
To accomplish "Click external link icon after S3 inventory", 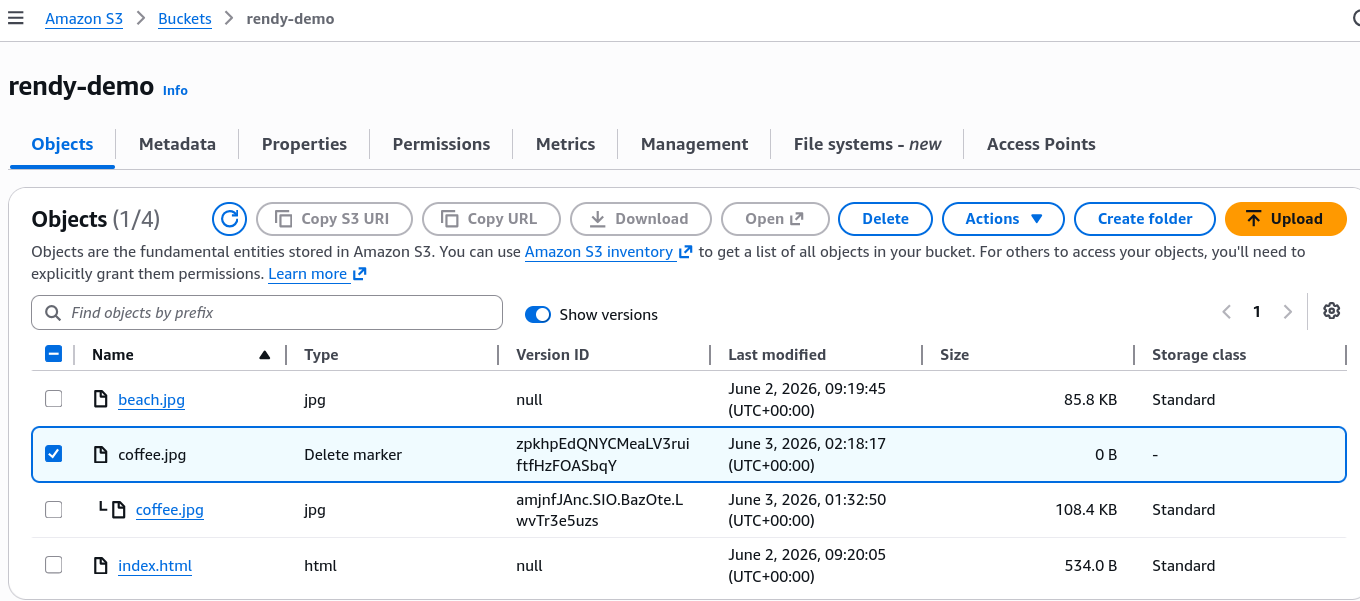I will pos(685,252).
